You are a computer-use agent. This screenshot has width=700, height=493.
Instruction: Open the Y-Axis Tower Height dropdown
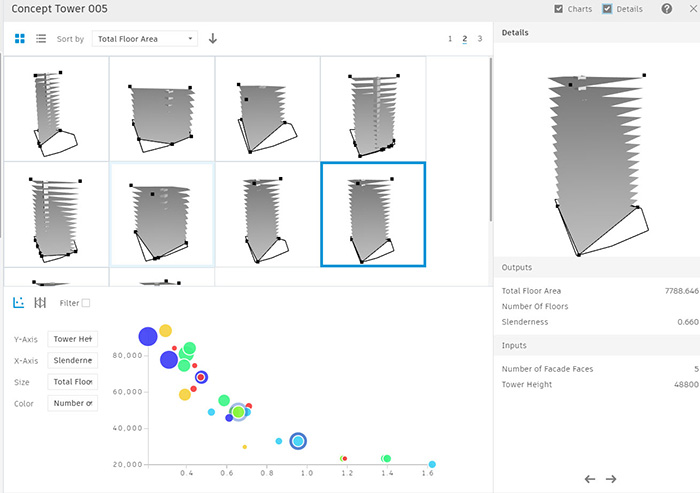tap(73, 339)
